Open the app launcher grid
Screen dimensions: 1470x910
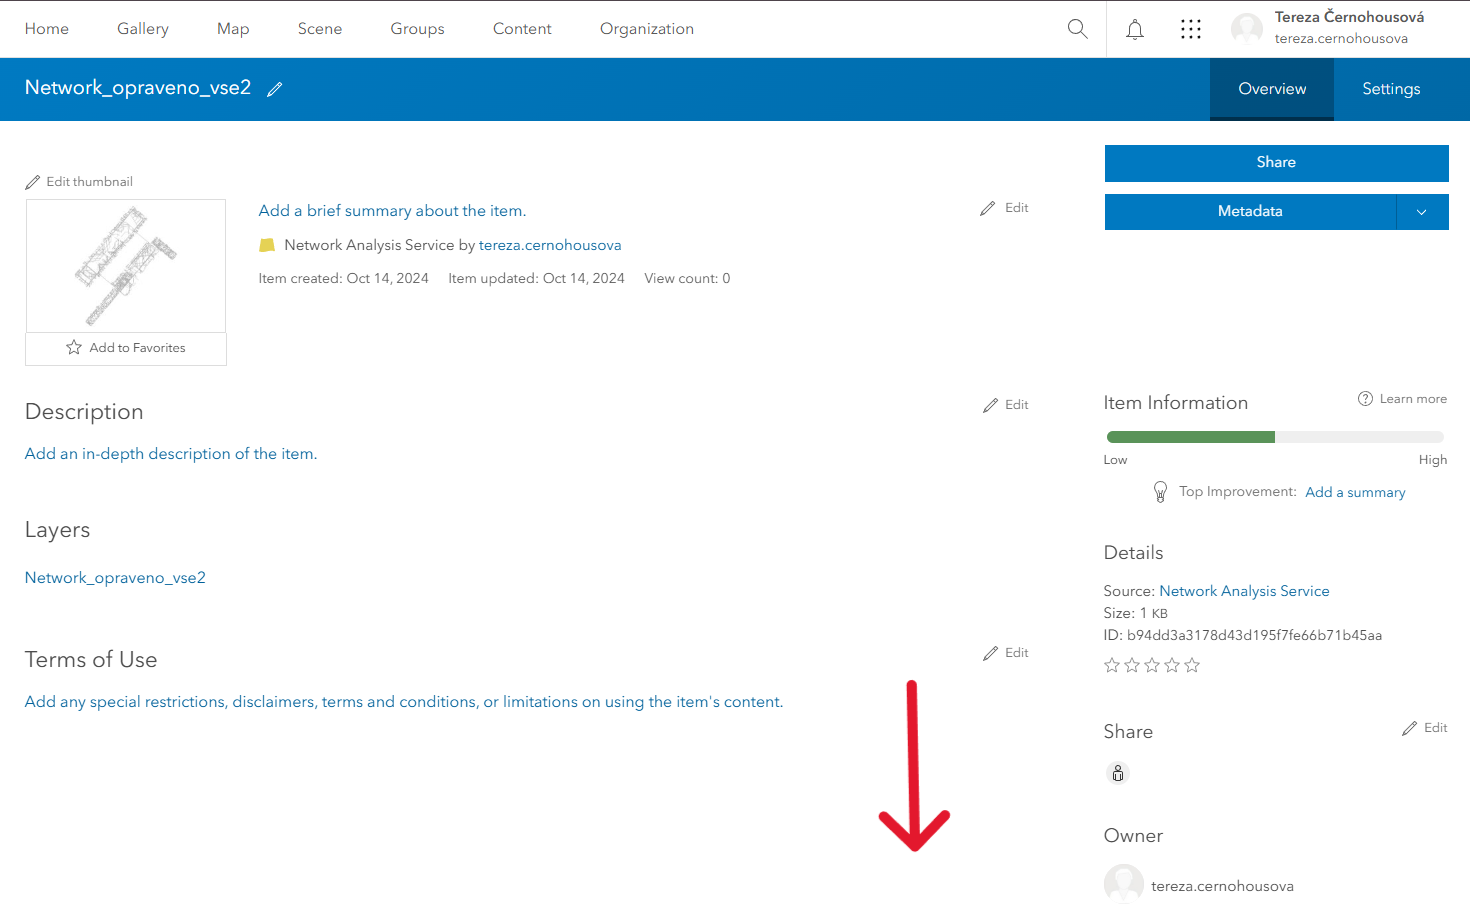tap(1190, 29)
